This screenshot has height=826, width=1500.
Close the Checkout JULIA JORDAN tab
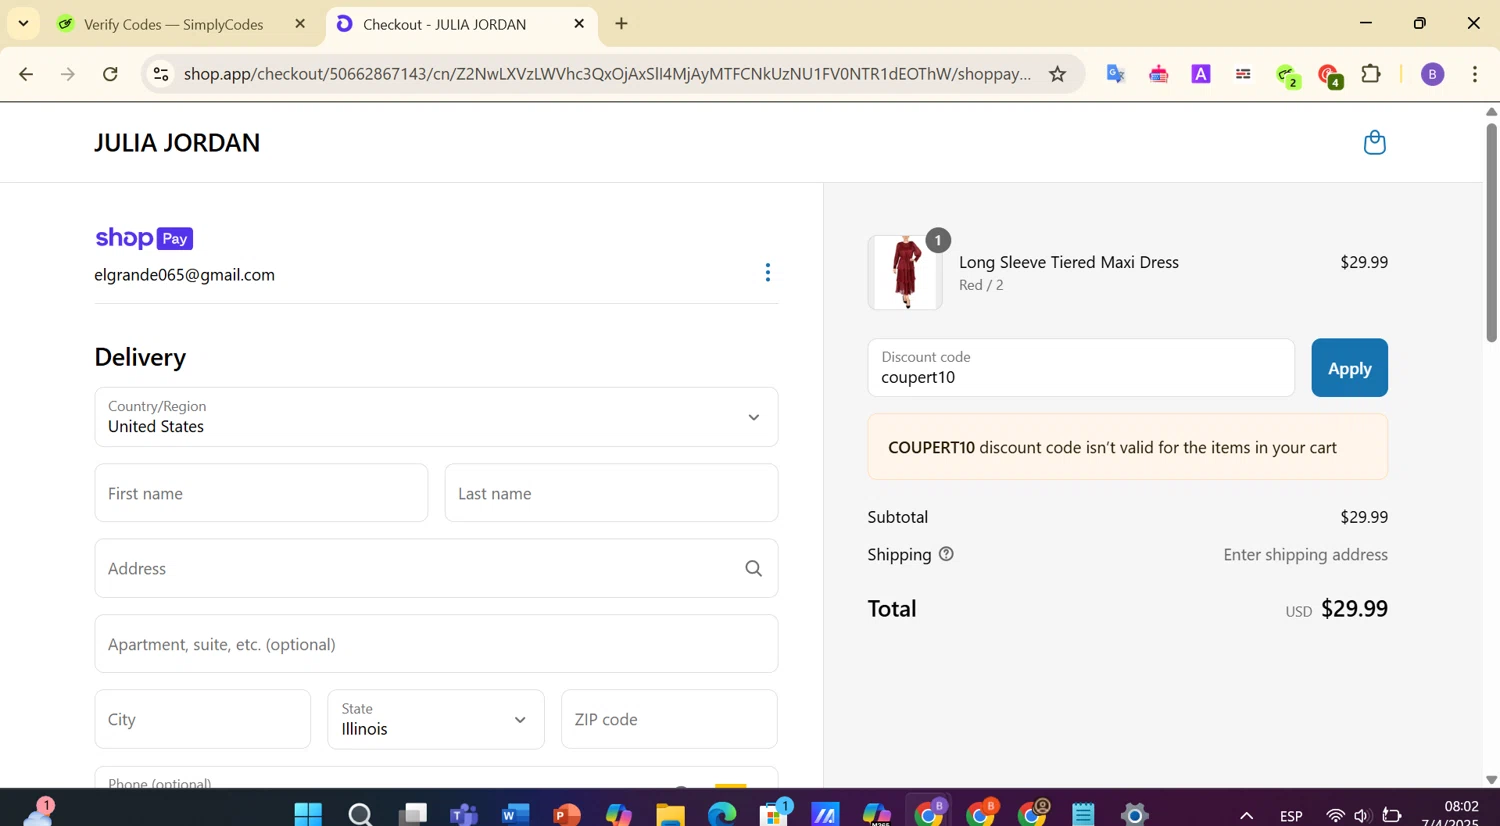click(x=579, y=23)
